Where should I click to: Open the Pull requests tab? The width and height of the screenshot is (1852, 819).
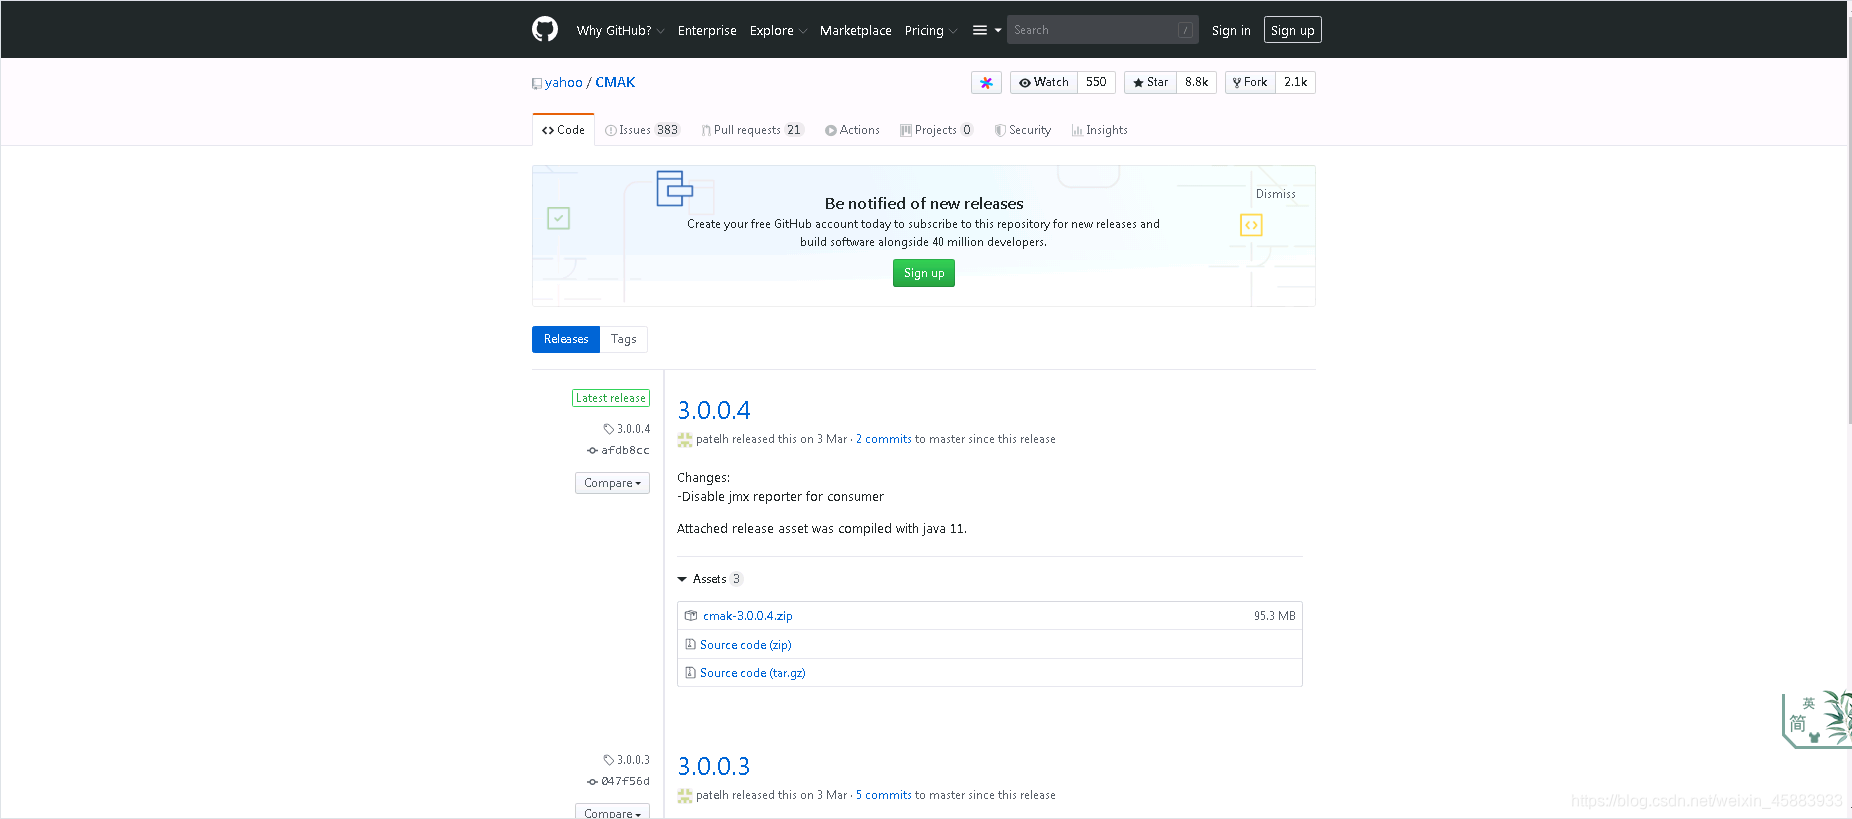click(x=752, y=130)
